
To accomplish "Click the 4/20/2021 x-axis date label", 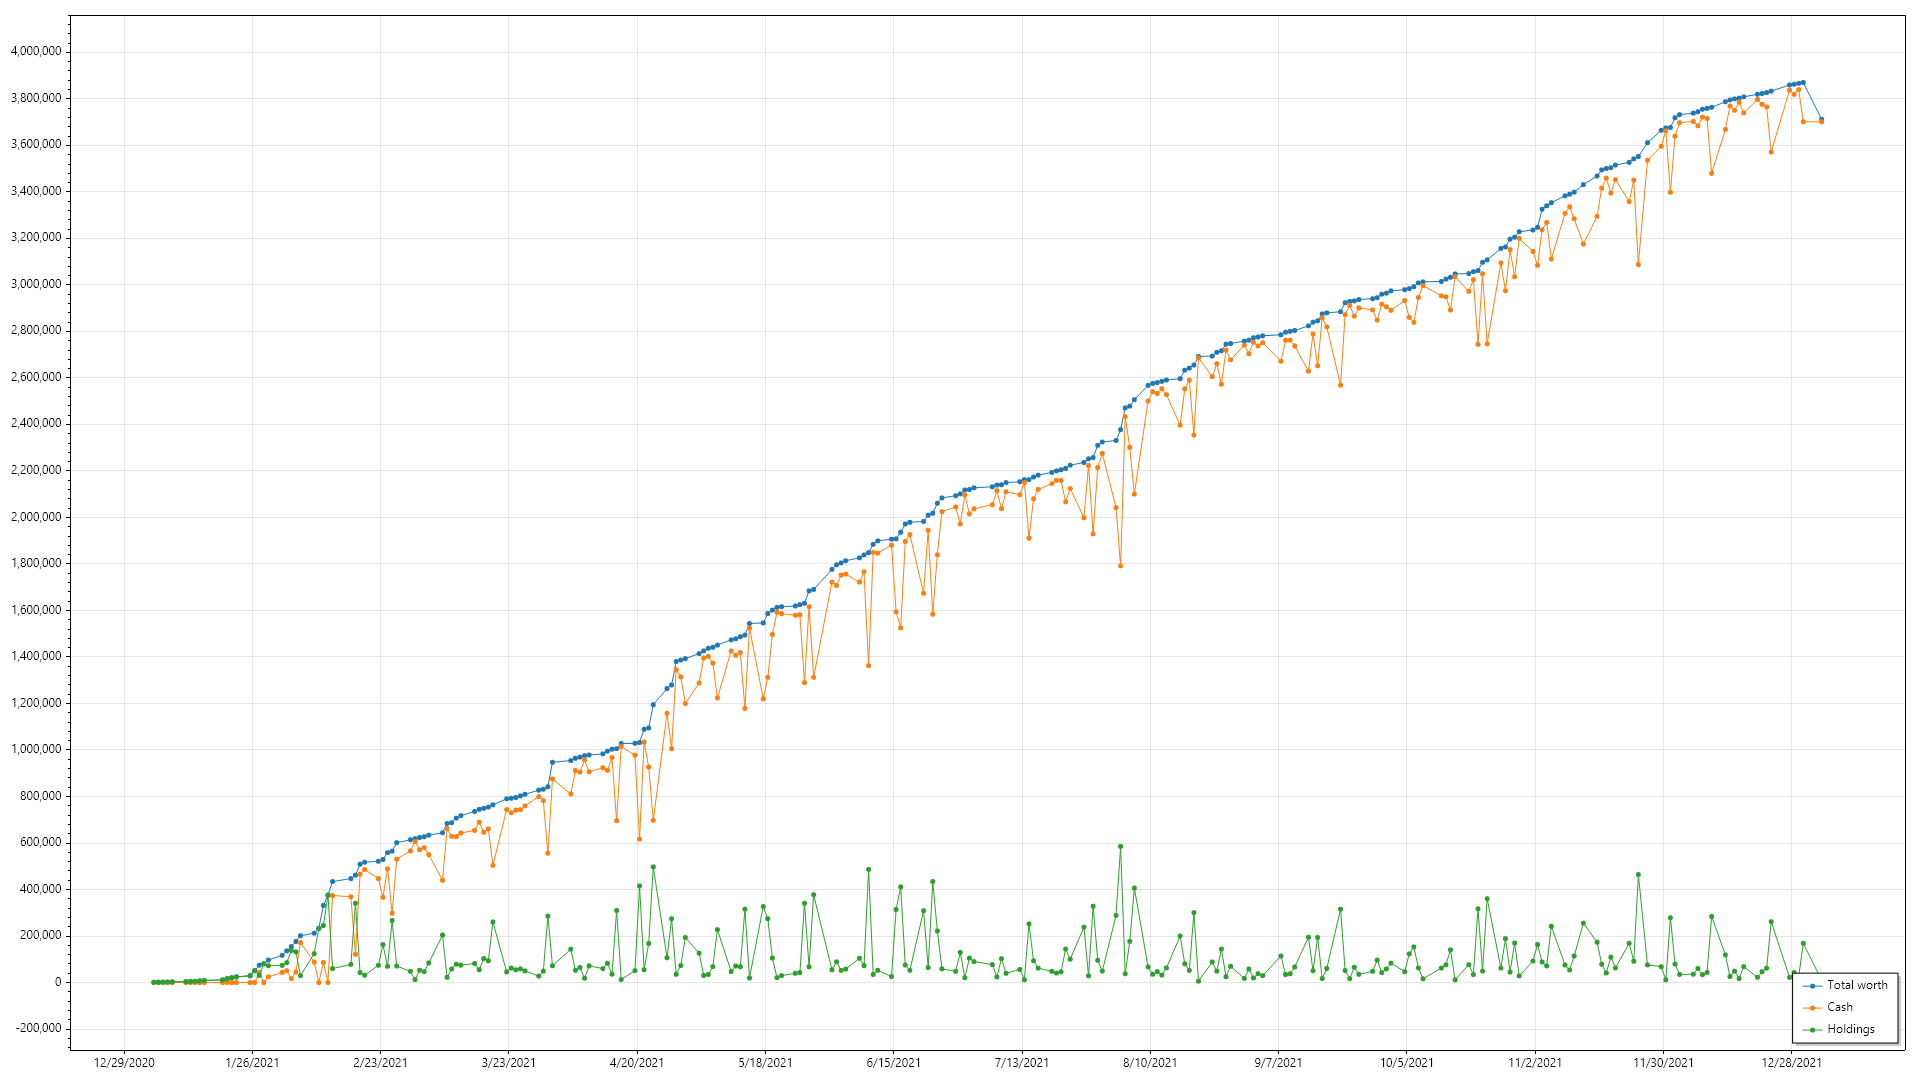I will 637,1063.
